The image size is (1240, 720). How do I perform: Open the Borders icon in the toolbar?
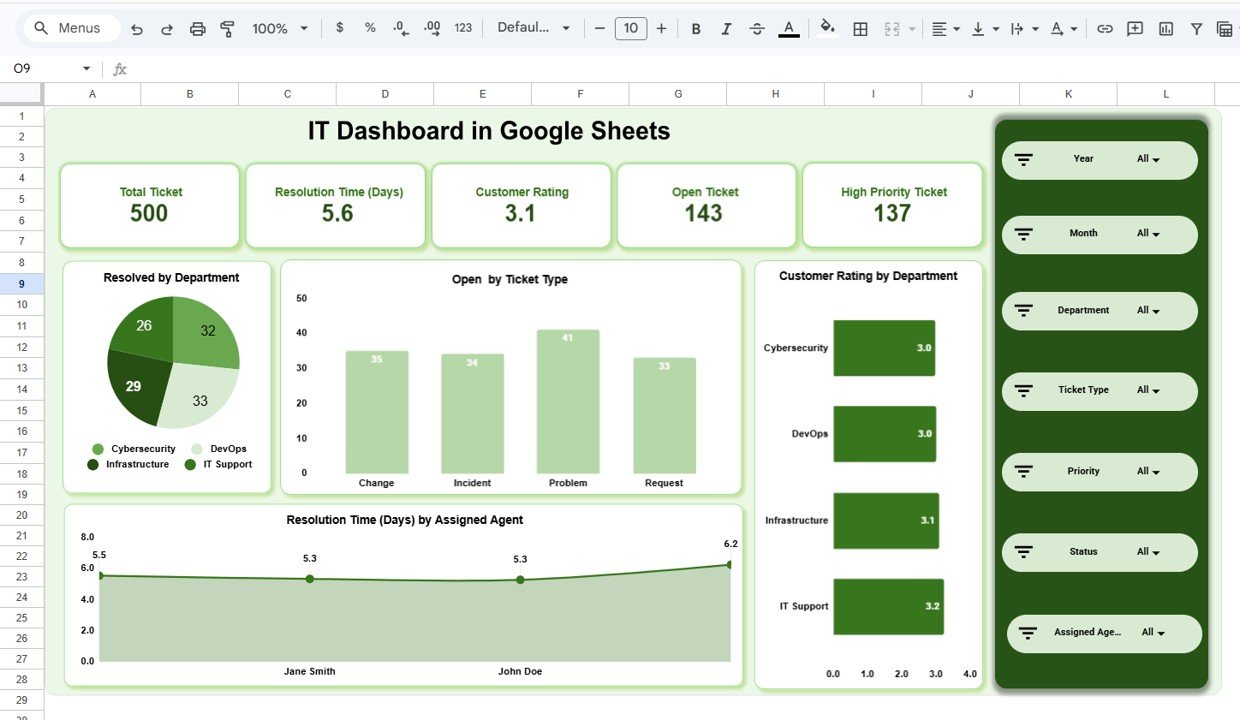[859, 28]
